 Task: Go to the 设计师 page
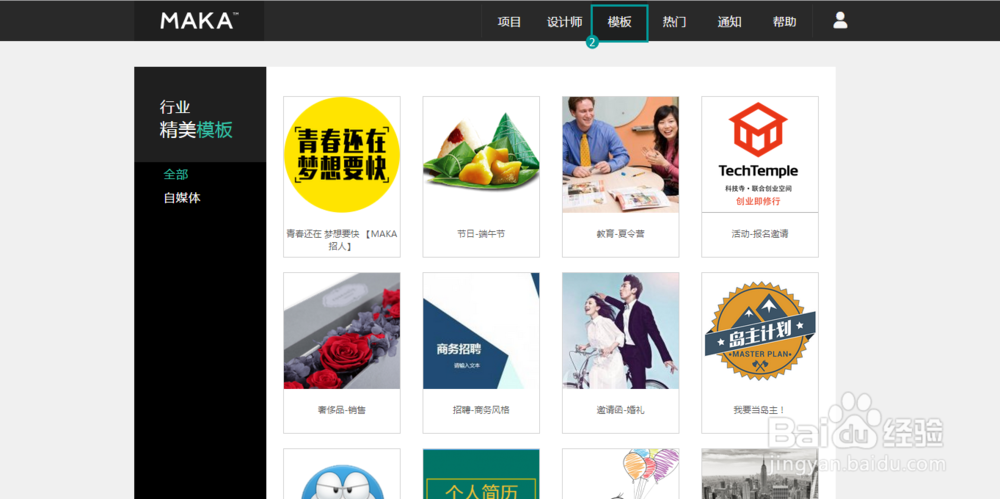pos(564,22)
